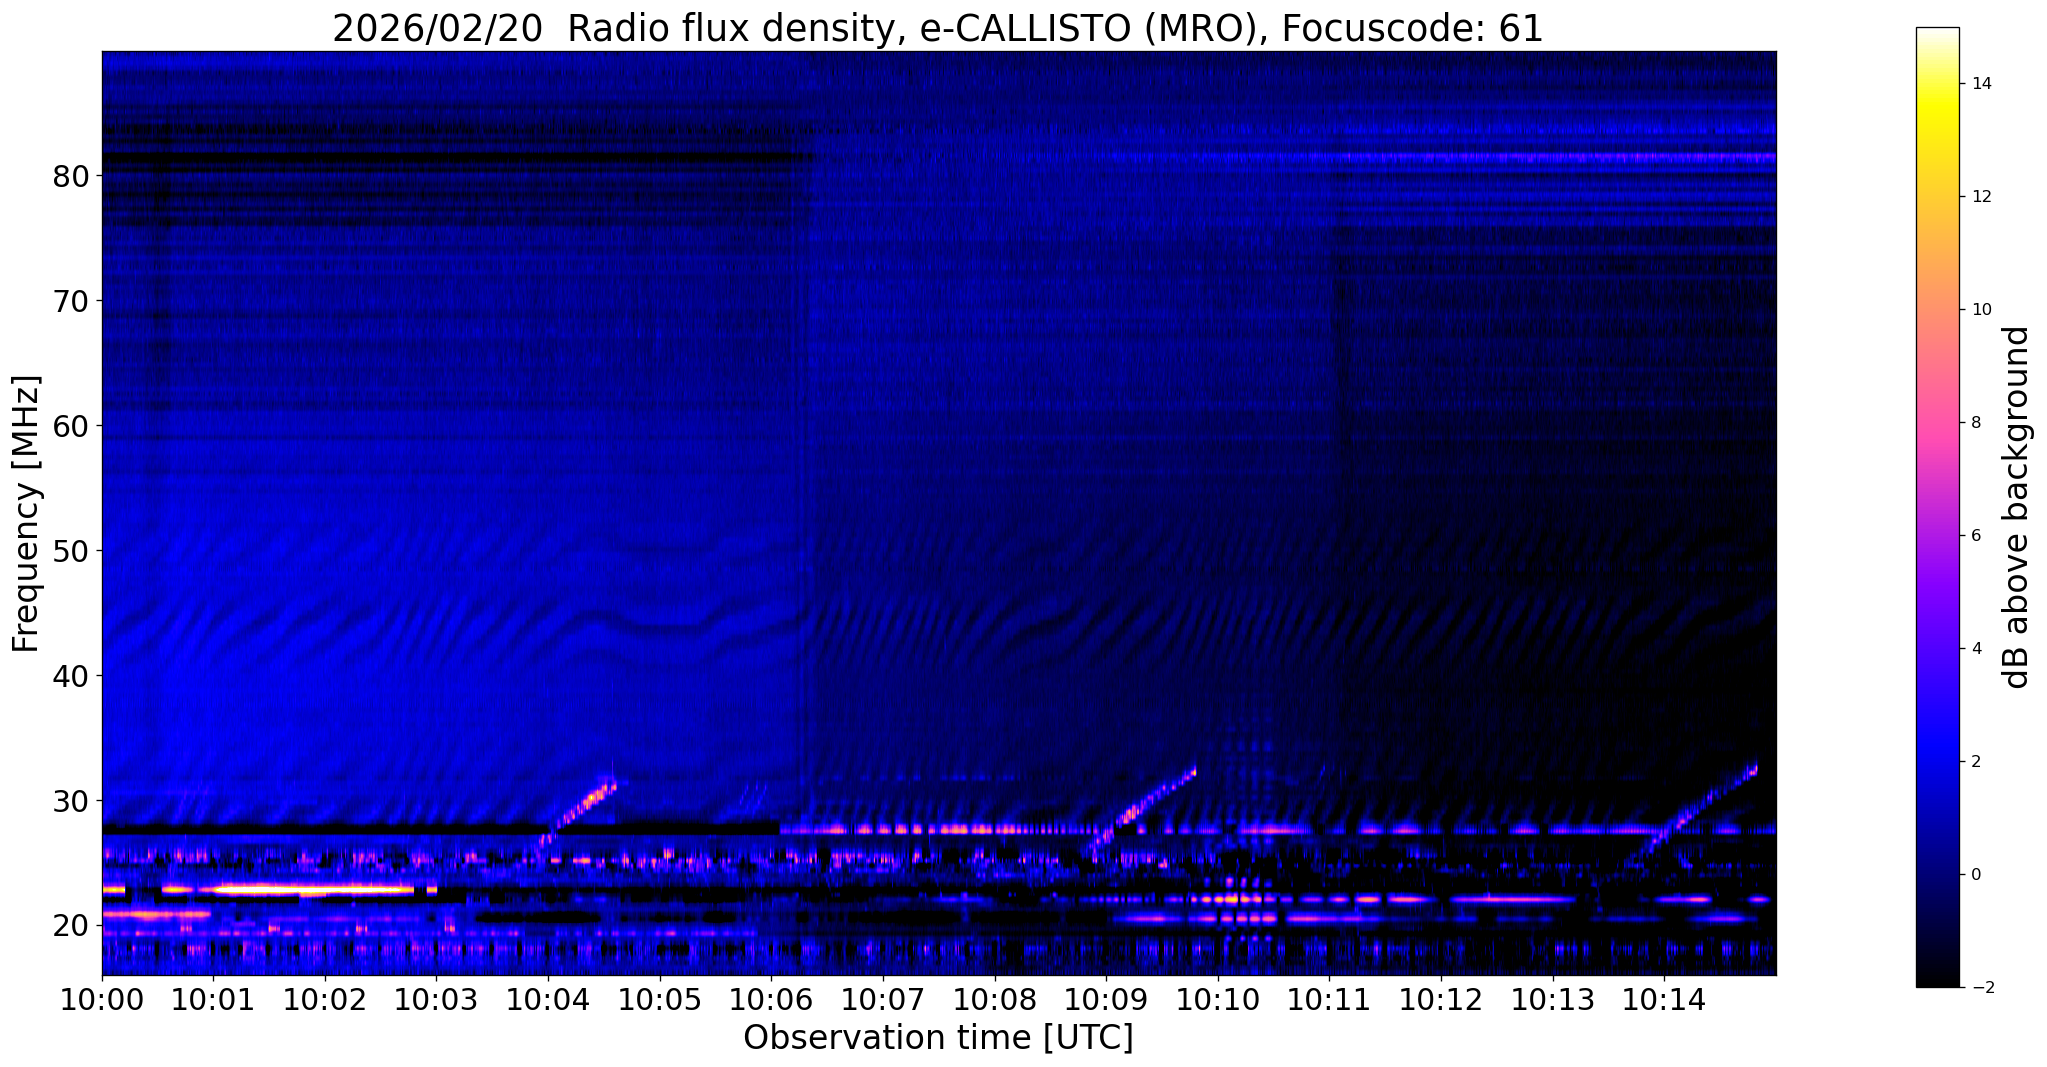The width and height of the screenshot is (2047, 1067).
Task: Click the 60 MHz frequency tick label
Action: [x=71, y=426]
